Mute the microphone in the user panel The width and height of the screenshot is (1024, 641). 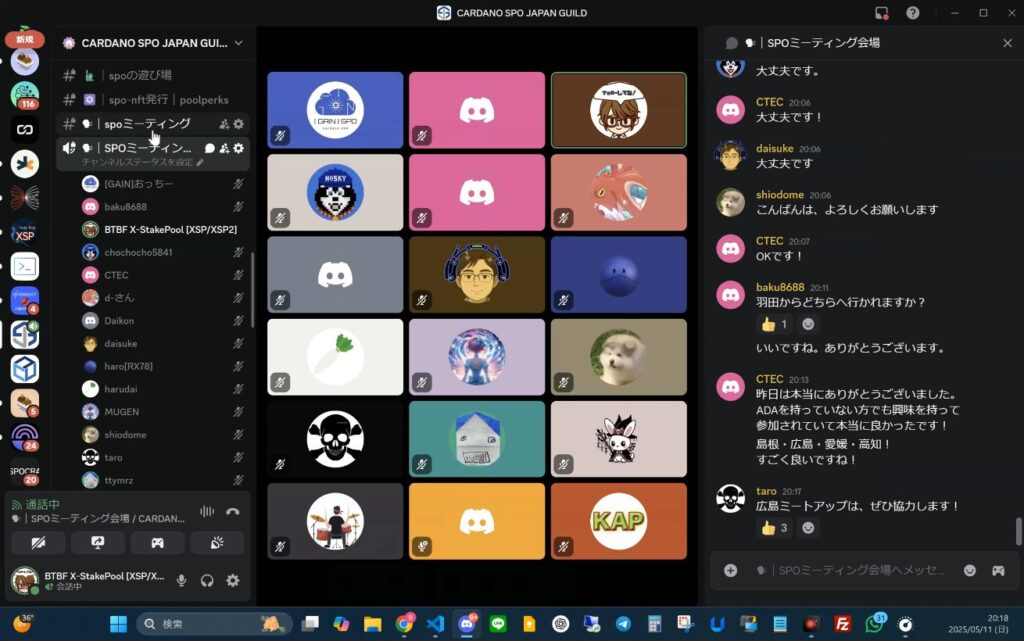182,580
